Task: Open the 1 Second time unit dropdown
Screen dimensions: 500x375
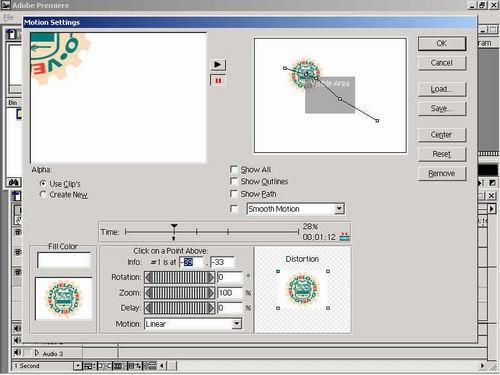Action: pyautogui.click(x=77, y=366)
